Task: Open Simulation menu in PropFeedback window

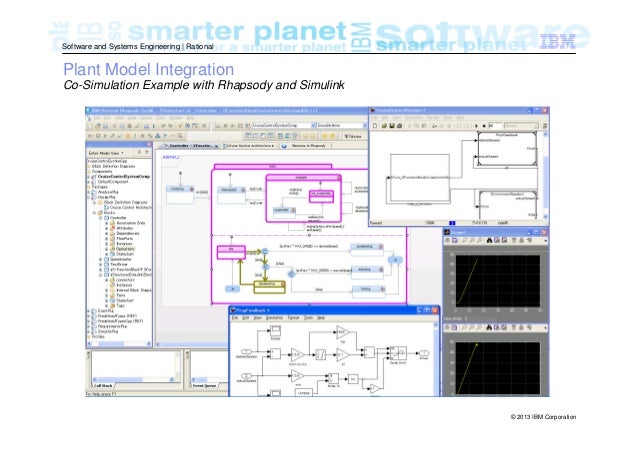Action: click(x=274, y=318)
